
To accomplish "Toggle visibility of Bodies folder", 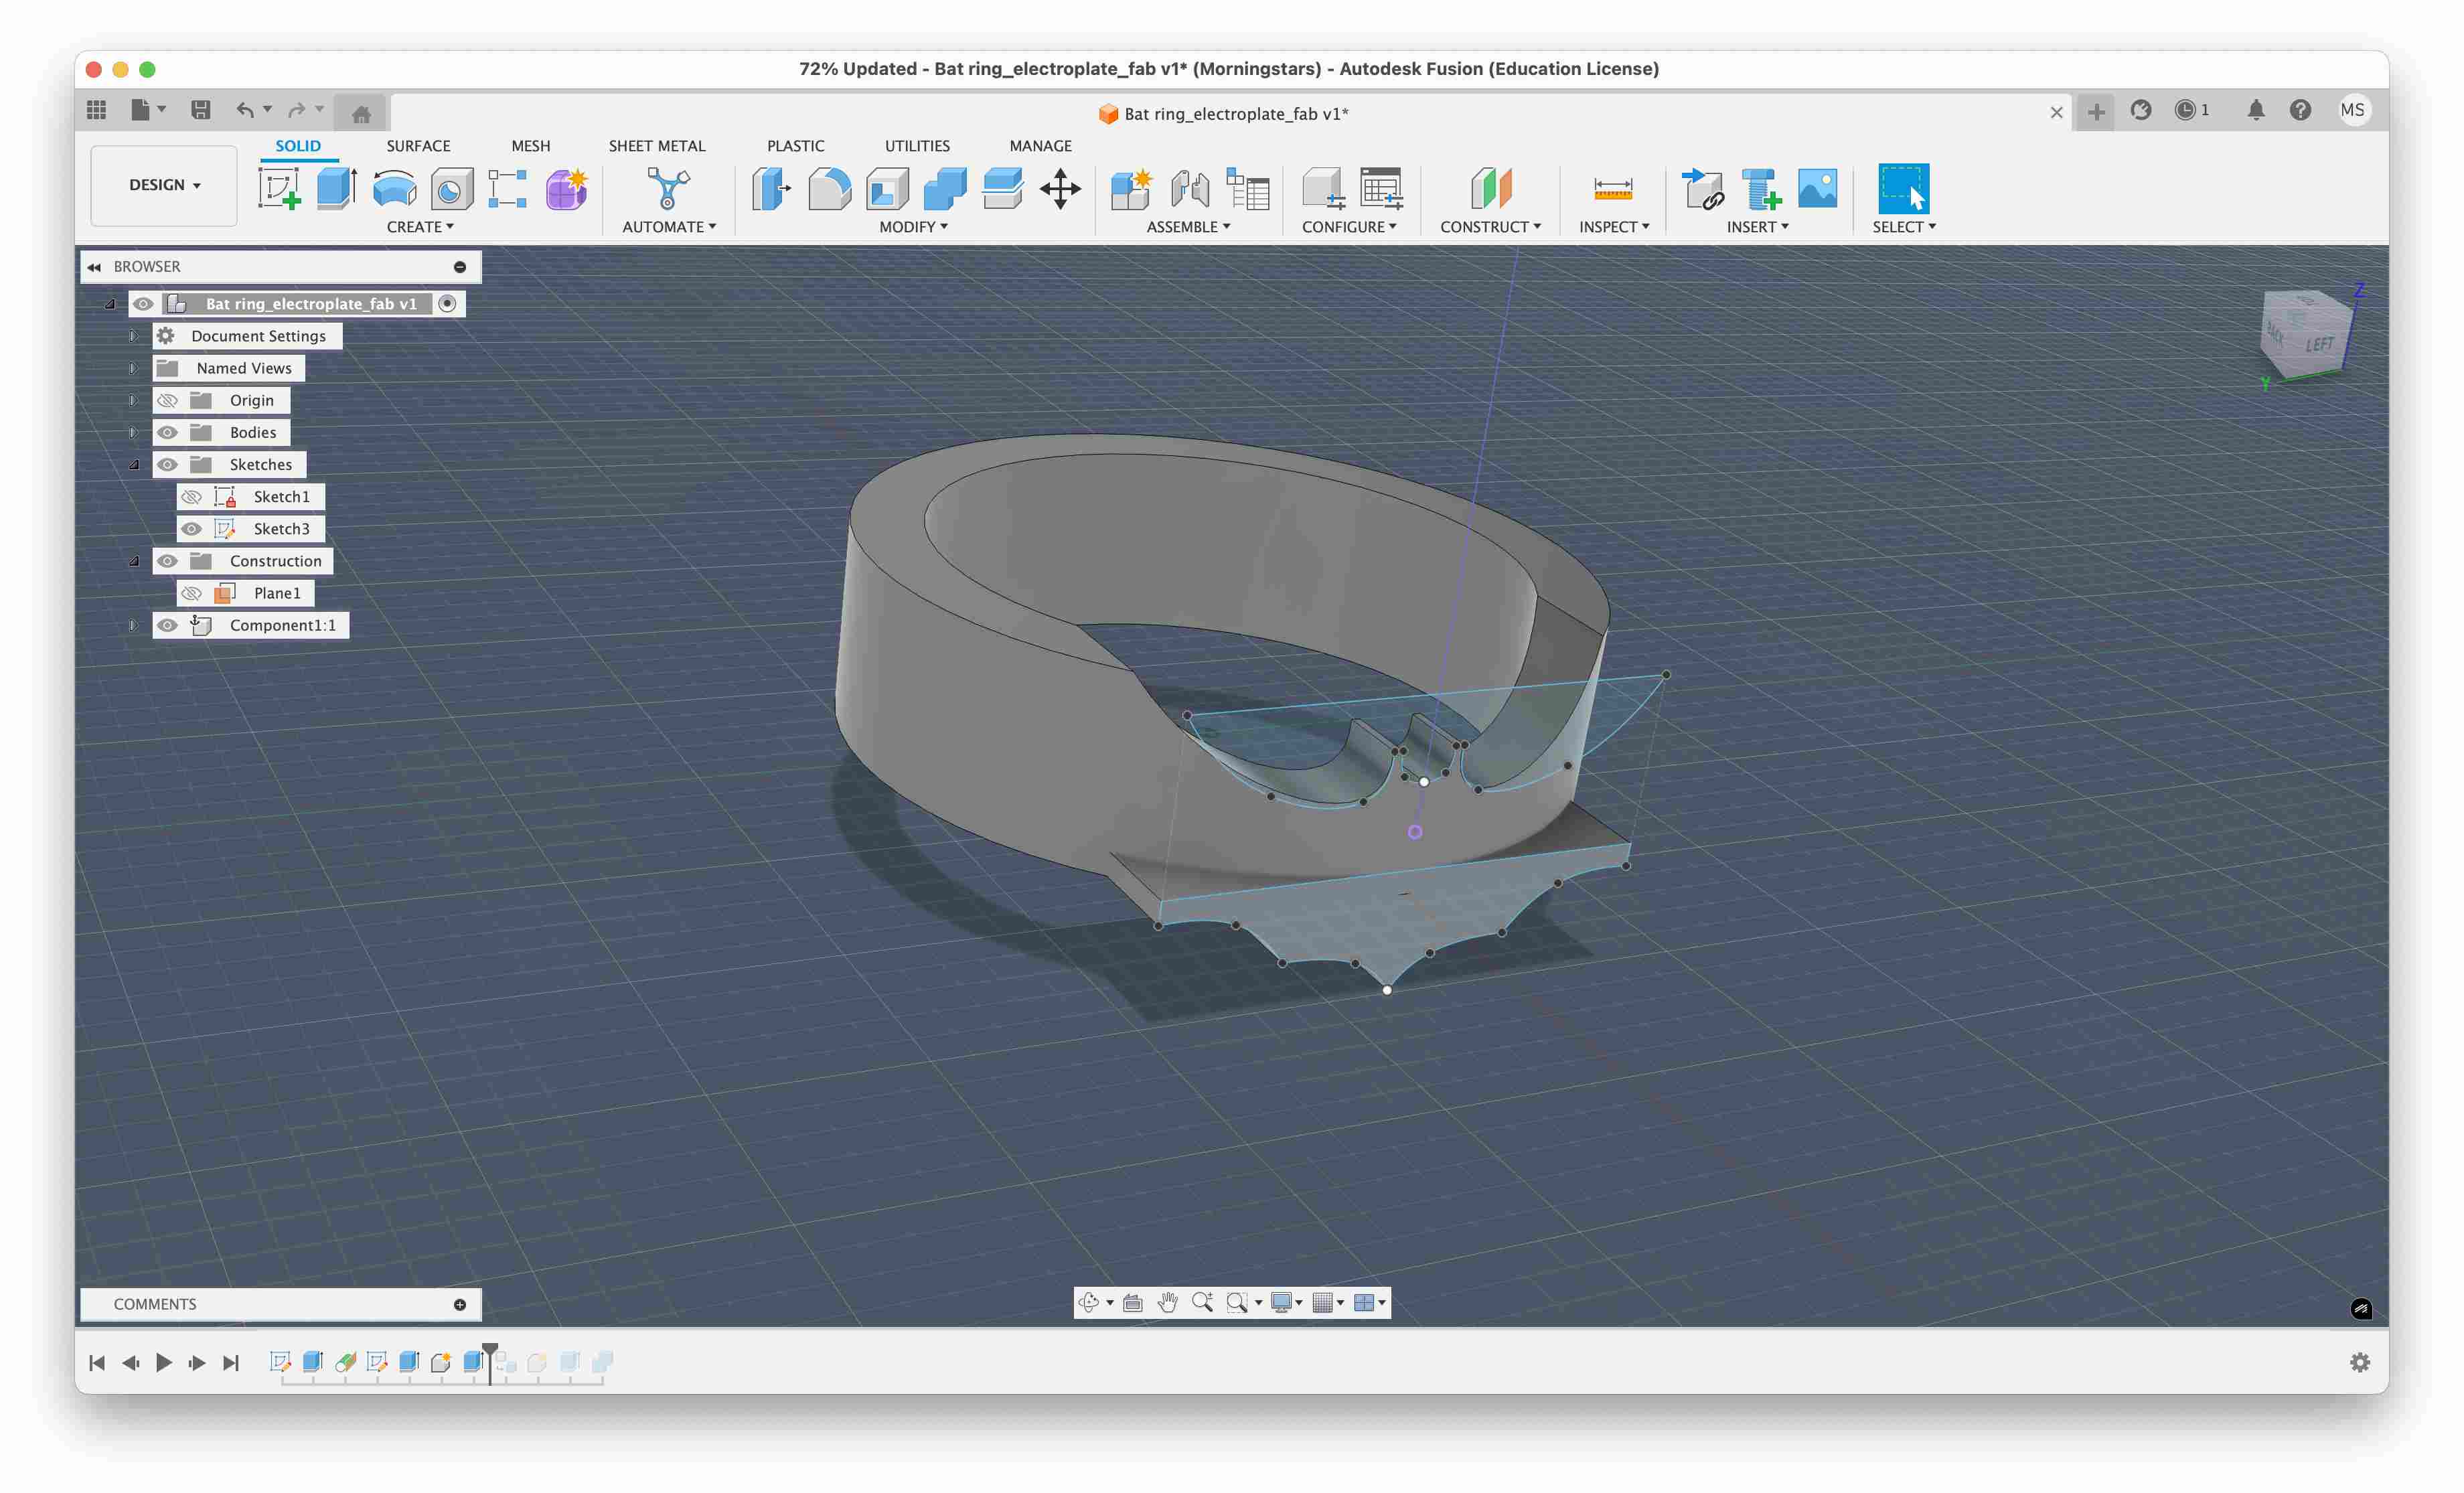I will coord(167,432).
